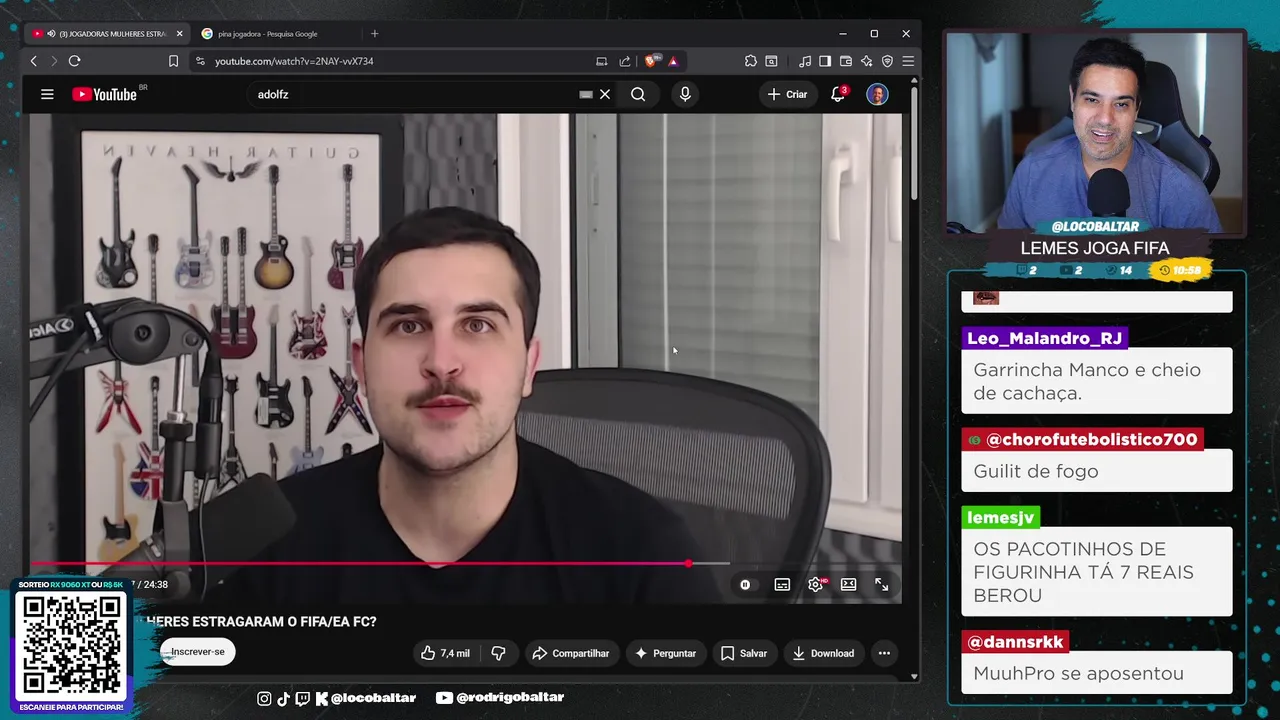This screenshot has width=1280, height=720.
Task: Enter fullscreen on the video player
Action: coord(882,585)
